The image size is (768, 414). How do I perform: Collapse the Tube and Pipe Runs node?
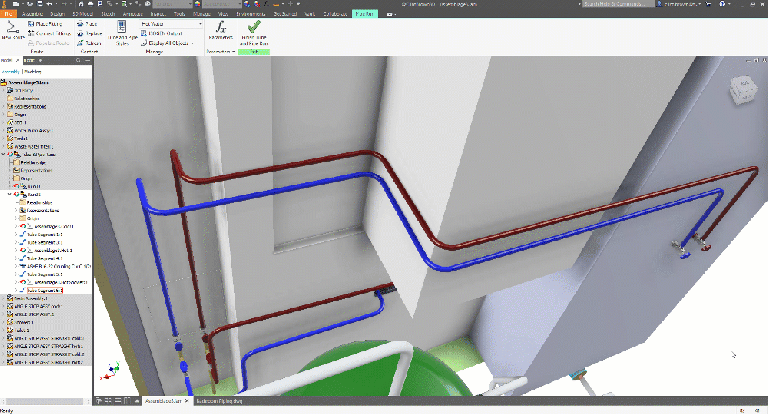click(3, 154)
